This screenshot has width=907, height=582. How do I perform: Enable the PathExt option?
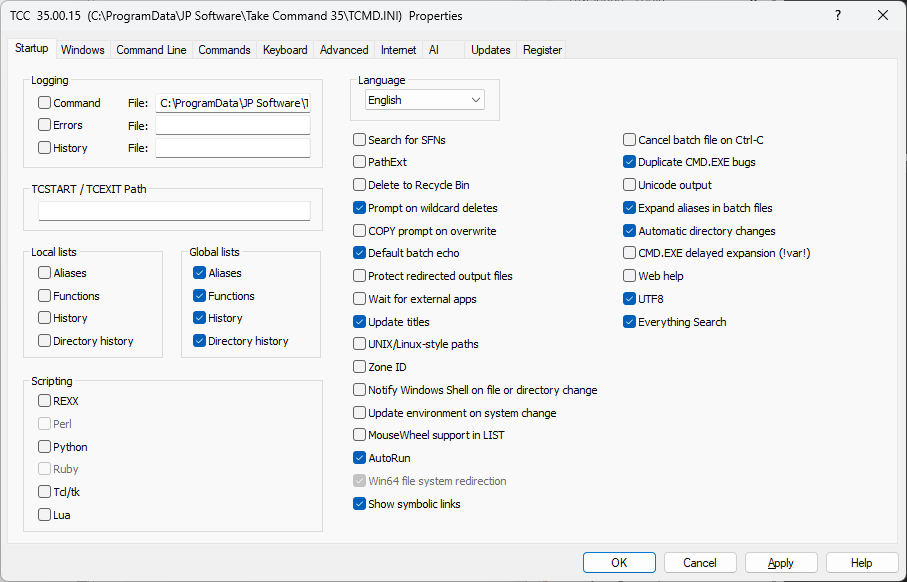click(359, 162)
